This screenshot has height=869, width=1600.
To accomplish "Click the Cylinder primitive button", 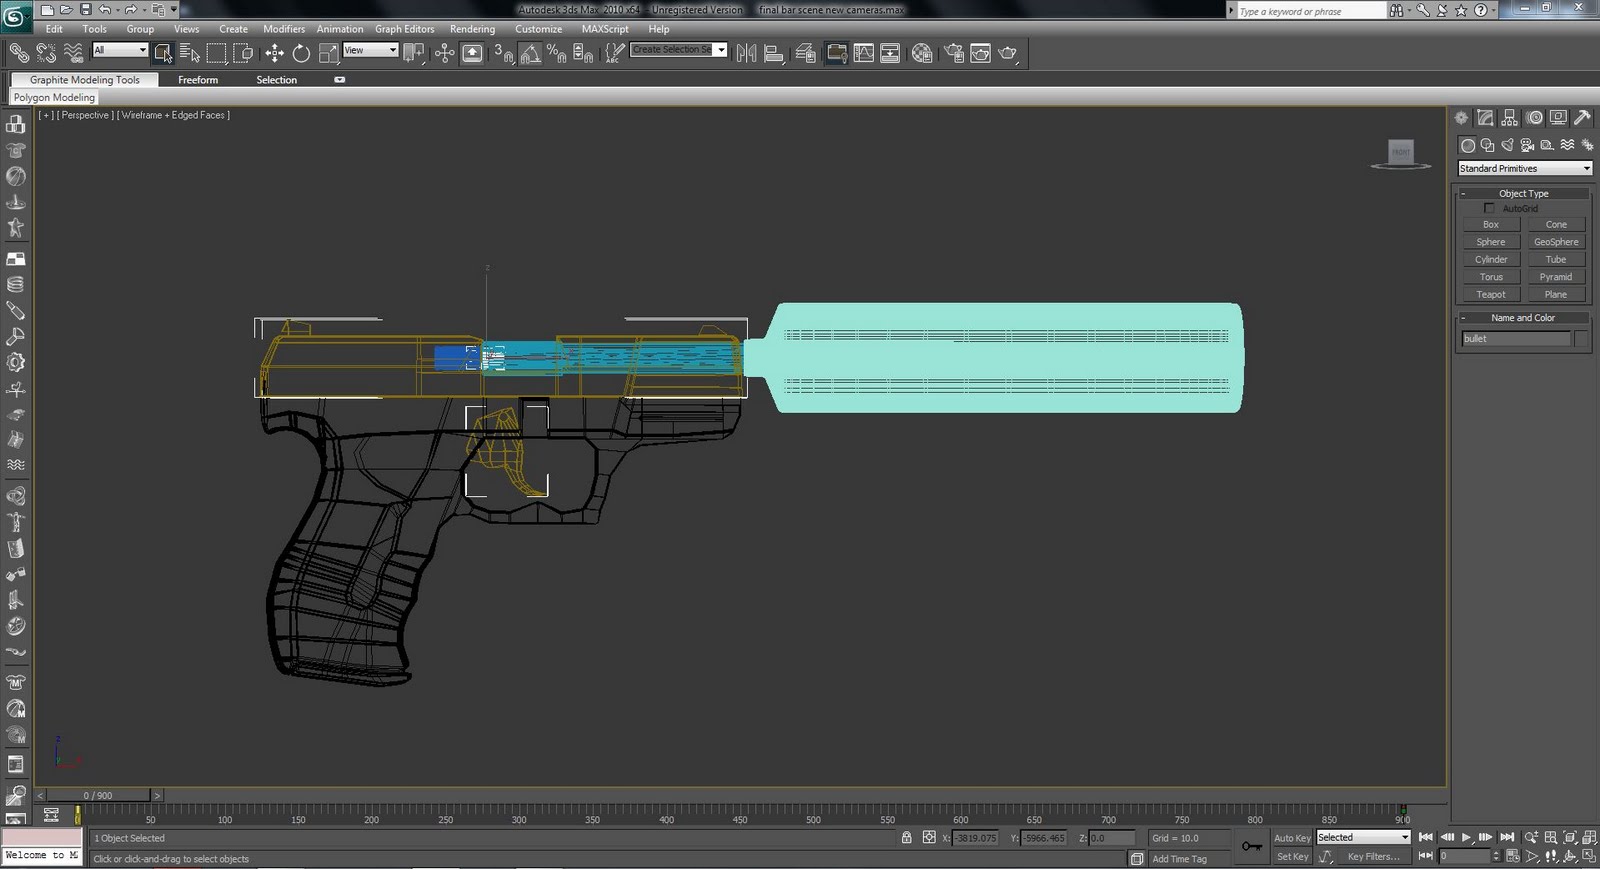I will pyautogui.click(x=1491, y=259).
